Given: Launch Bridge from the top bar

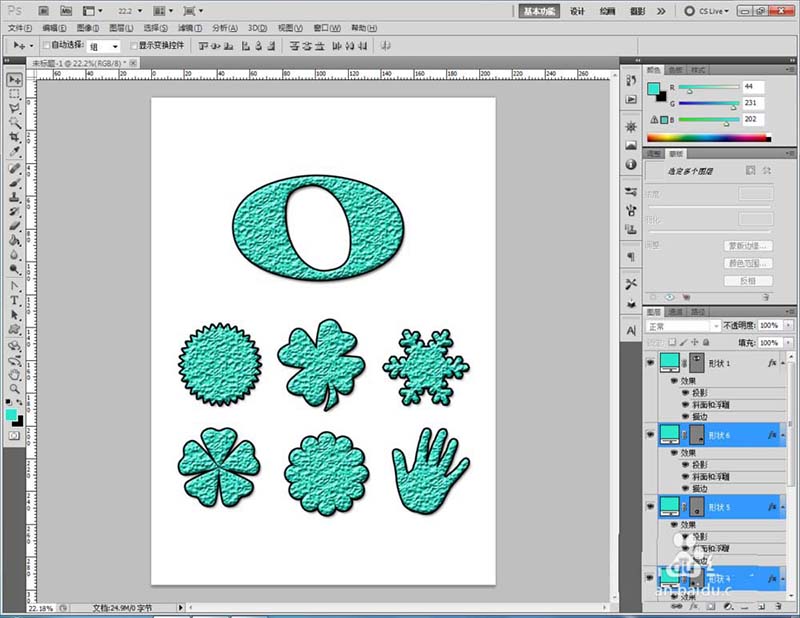Looking at the screenshot, I should [44, 10].
